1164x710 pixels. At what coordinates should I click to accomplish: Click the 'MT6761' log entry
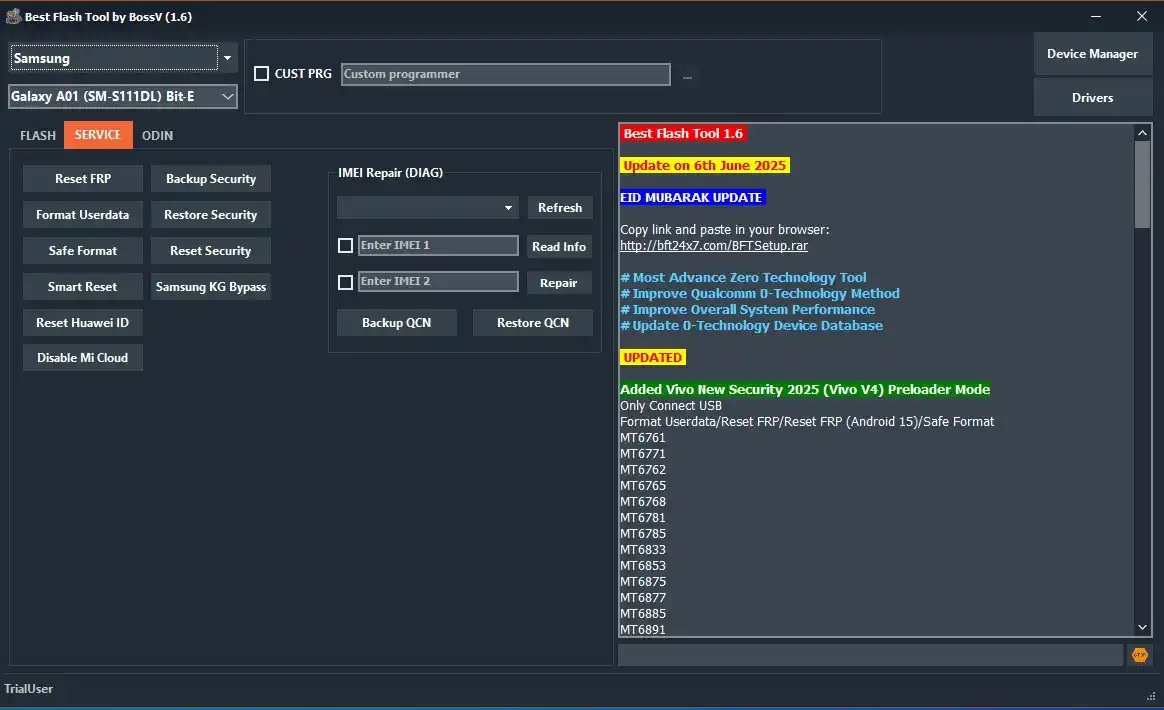click(x=643, y=438)
